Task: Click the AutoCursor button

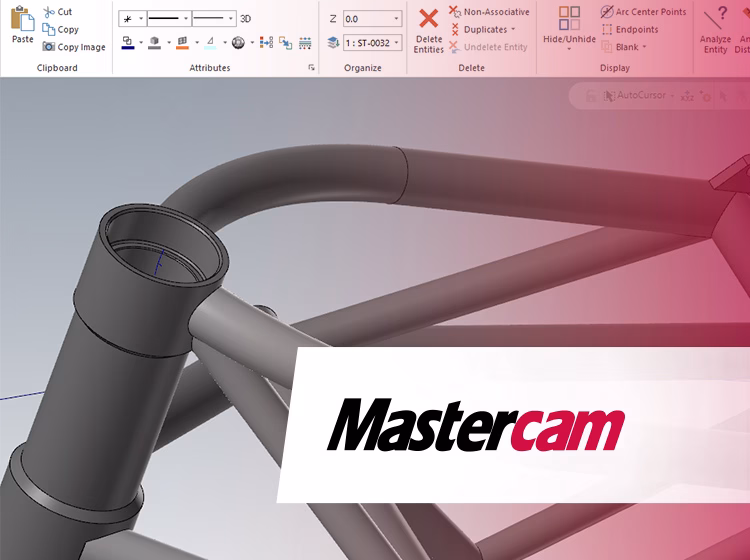Action: 637,95
